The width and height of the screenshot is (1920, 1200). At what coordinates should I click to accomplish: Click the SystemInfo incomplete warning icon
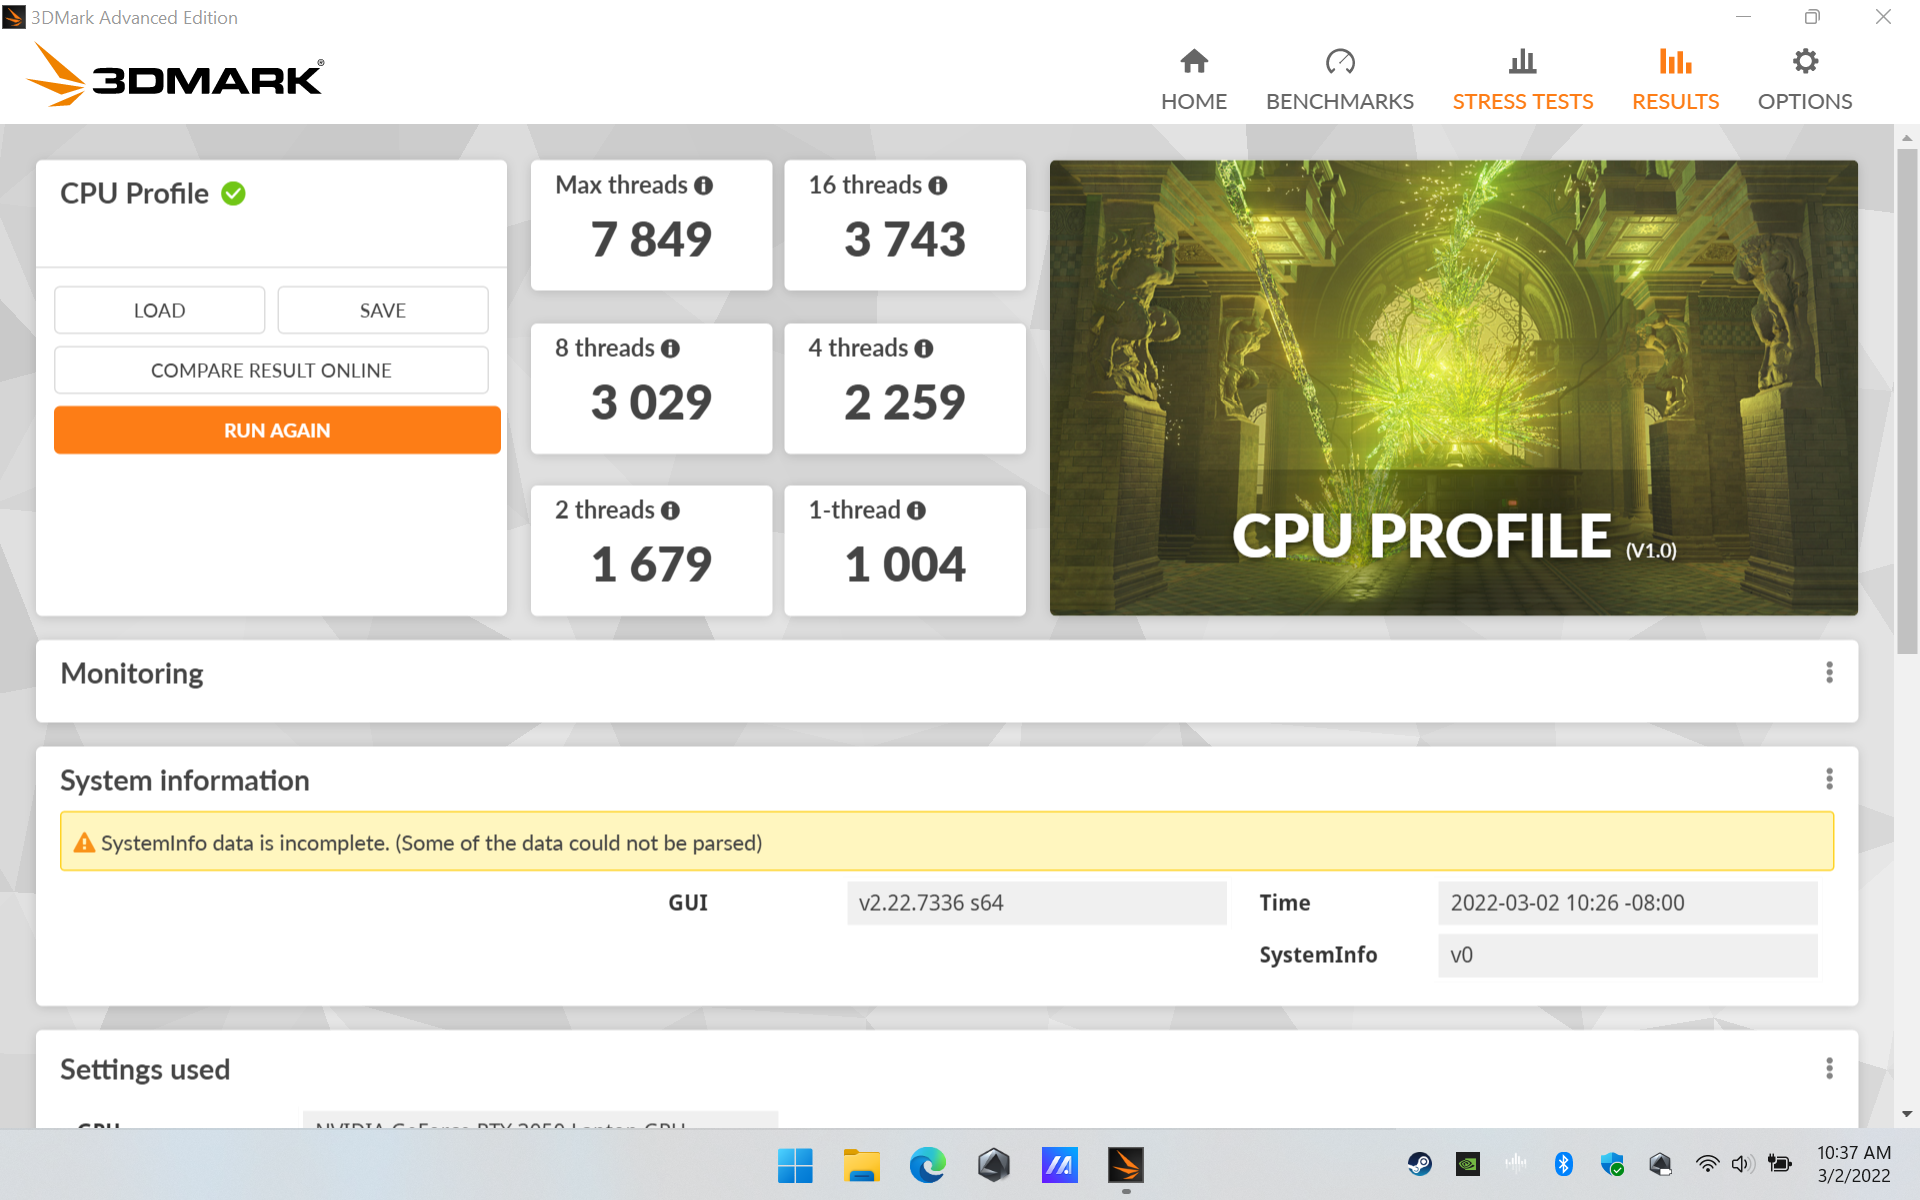pos(84,843)
